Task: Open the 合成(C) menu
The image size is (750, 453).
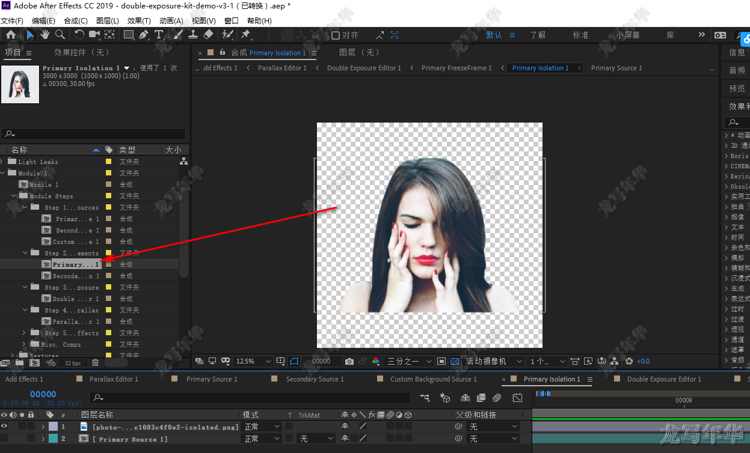Action: click(x=76, y=21)
